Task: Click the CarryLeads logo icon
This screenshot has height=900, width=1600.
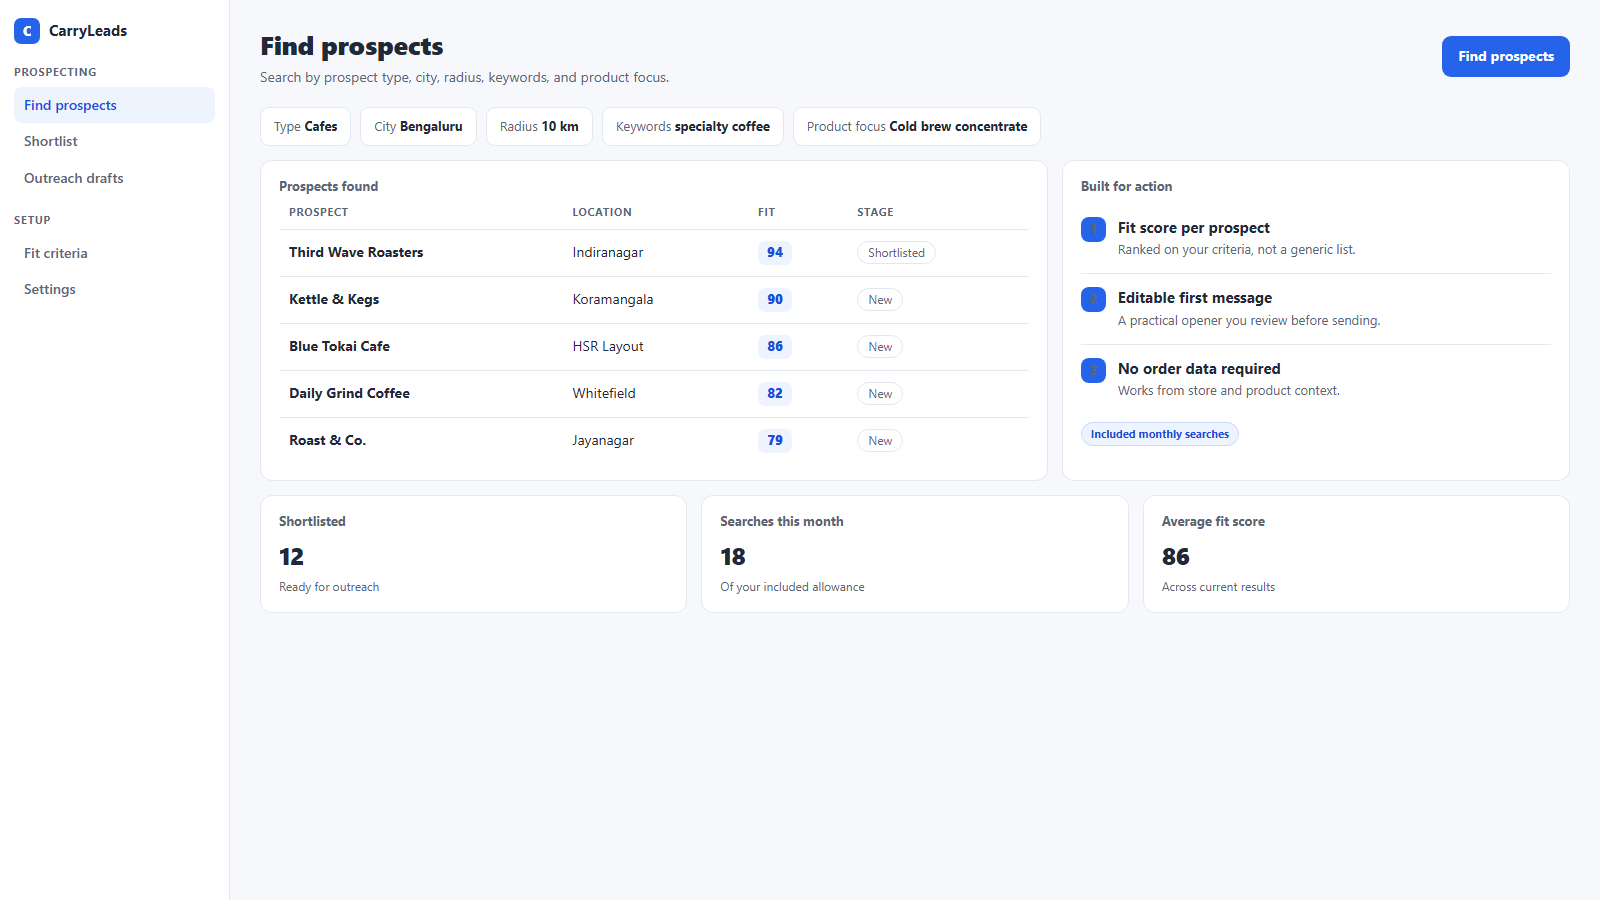Action: (x=27, y=31)
